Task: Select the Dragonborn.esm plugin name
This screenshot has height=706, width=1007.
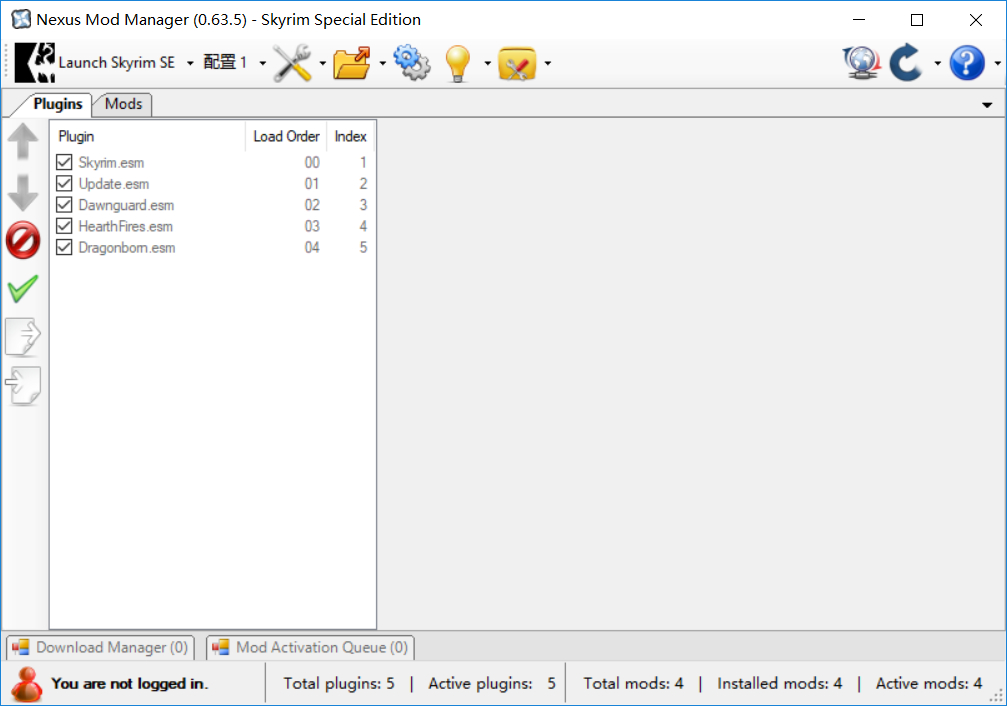Action: (x=127, y=247)
